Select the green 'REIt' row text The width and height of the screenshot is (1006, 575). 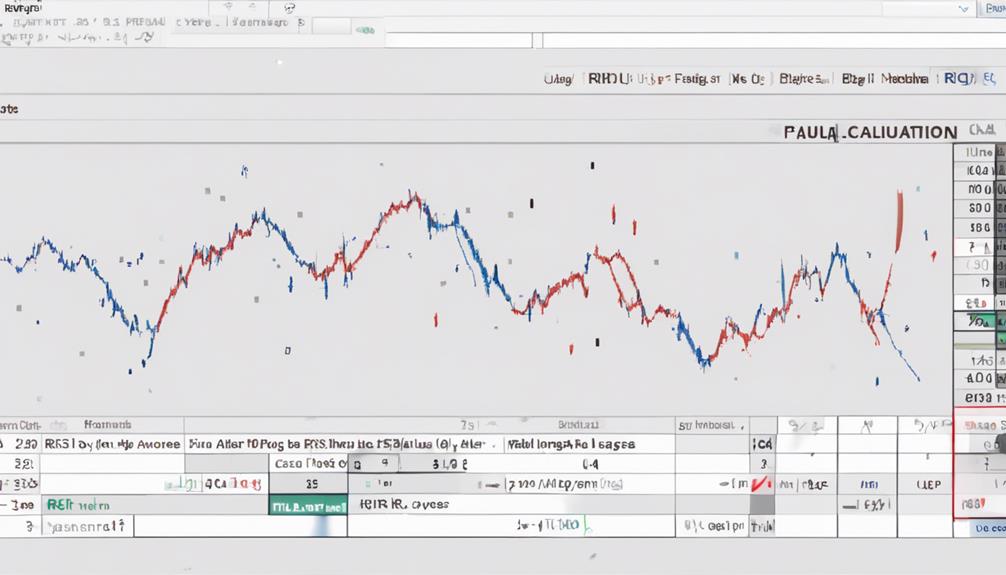(x=78, y=505)
